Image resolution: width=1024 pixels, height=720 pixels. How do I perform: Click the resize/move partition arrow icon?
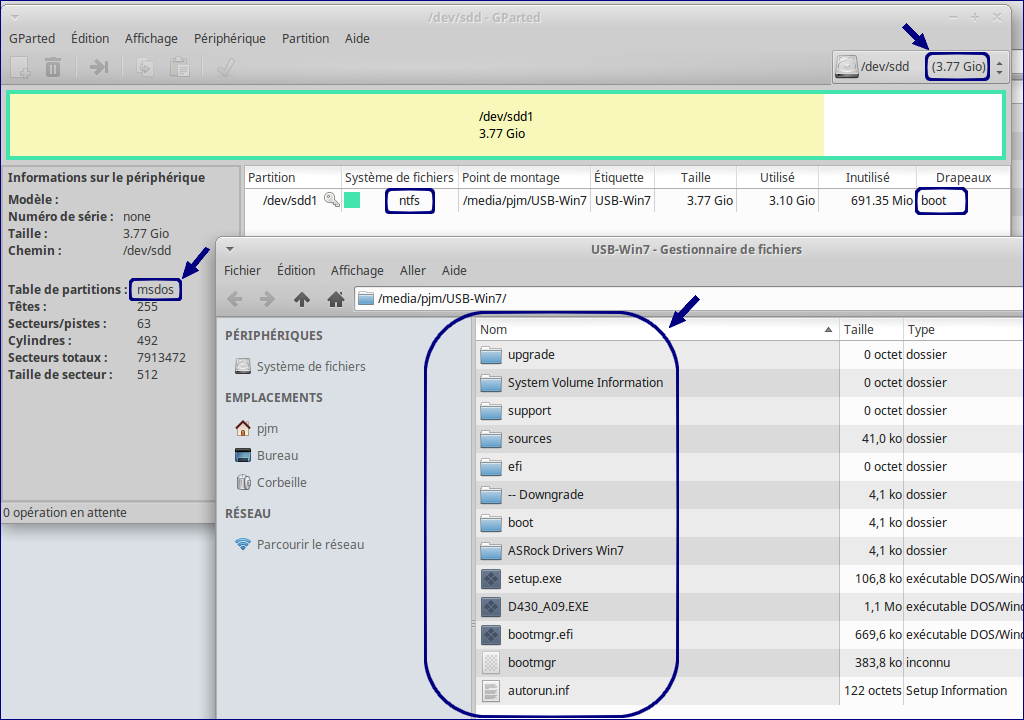pyautogui.click(x=99, y=68)
